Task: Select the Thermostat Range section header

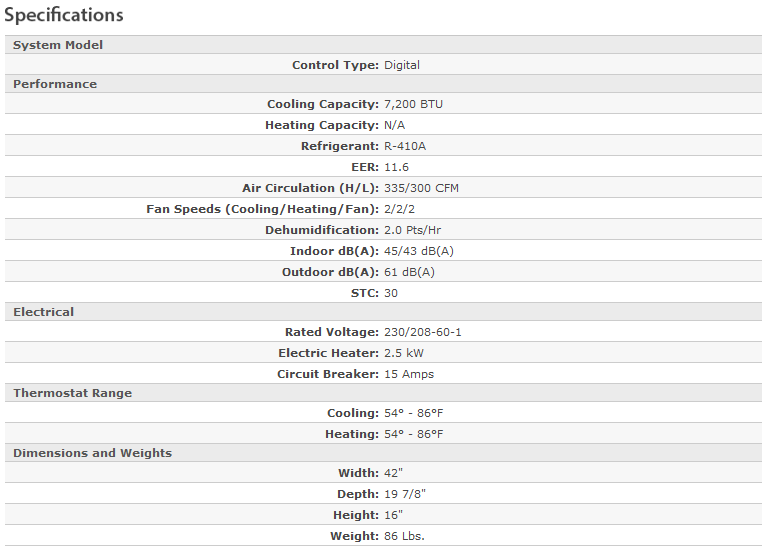Action: click(x=72, y=393)
